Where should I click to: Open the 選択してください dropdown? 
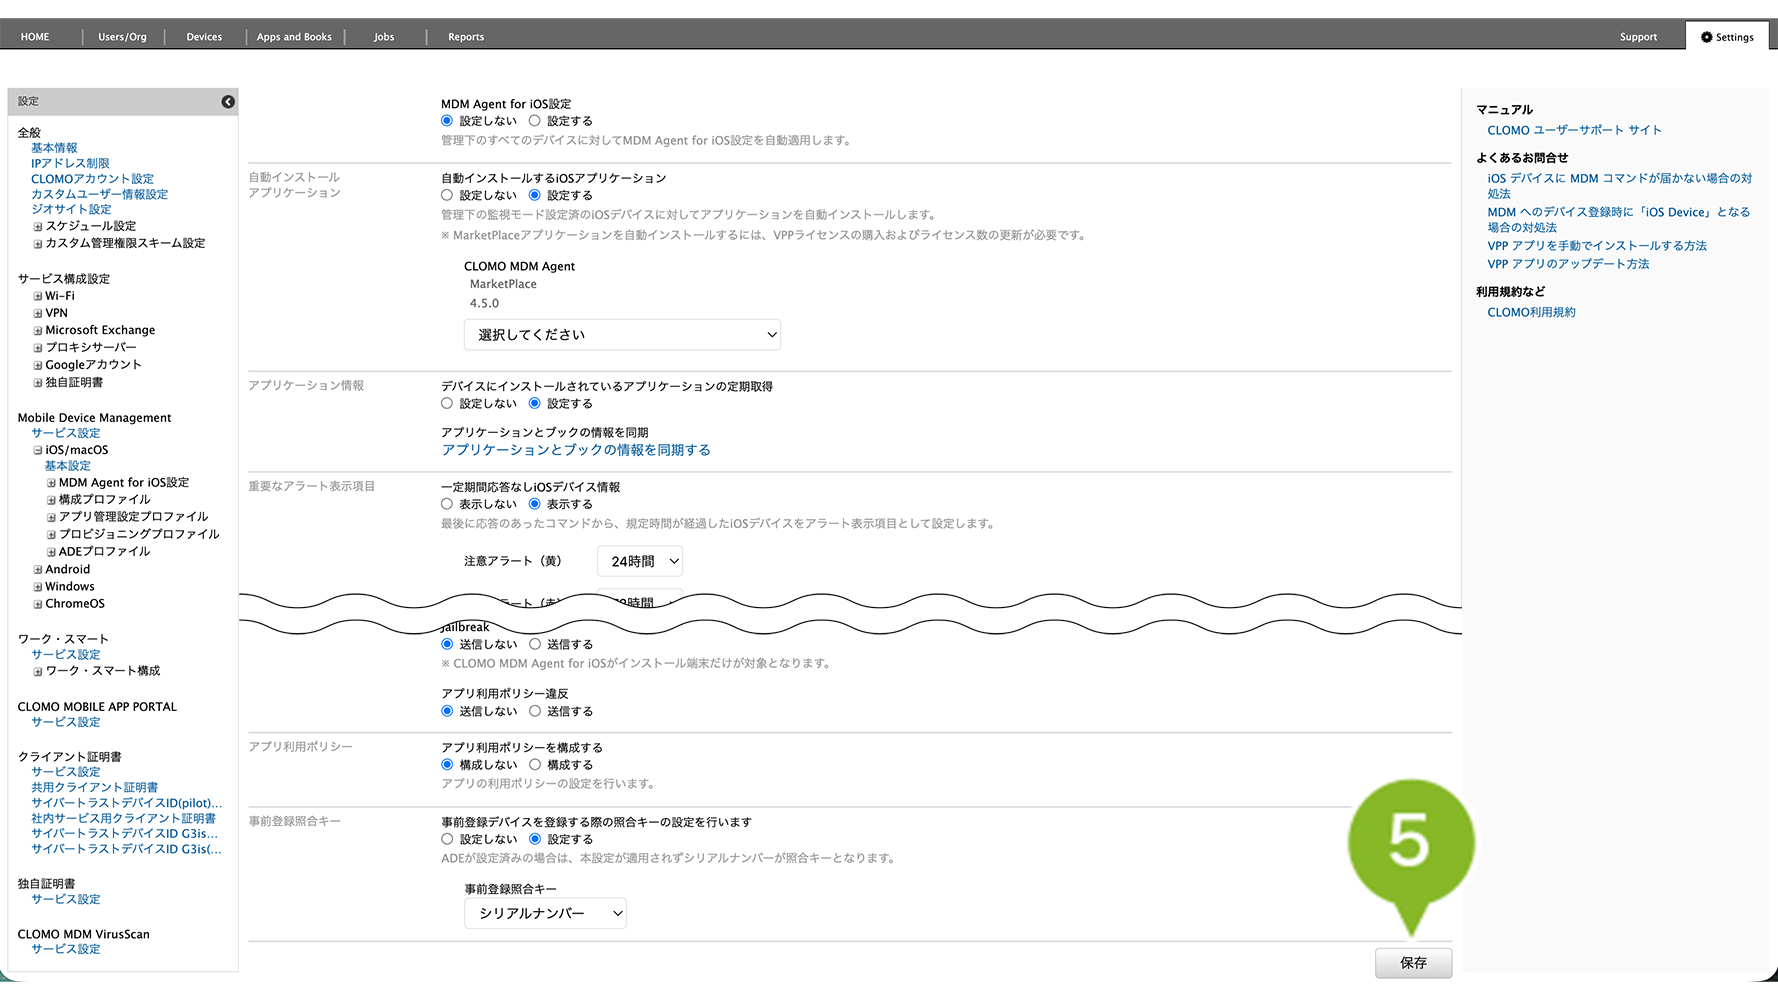[621, 335]
